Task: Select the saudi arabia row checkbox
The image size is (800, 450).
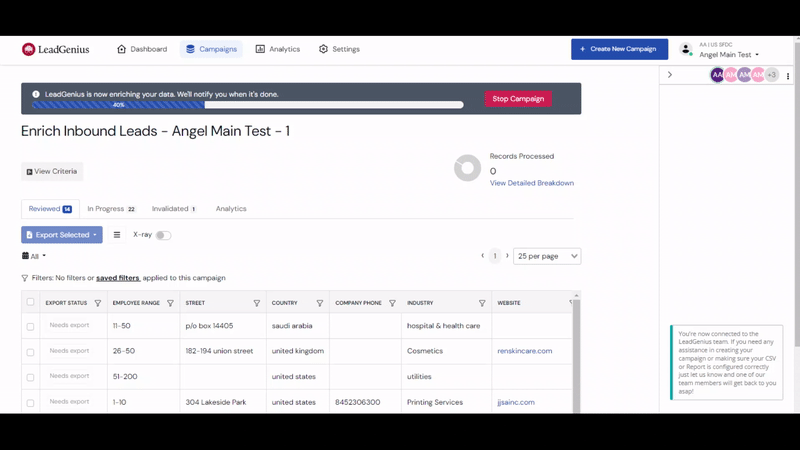Action: point(30,327)
